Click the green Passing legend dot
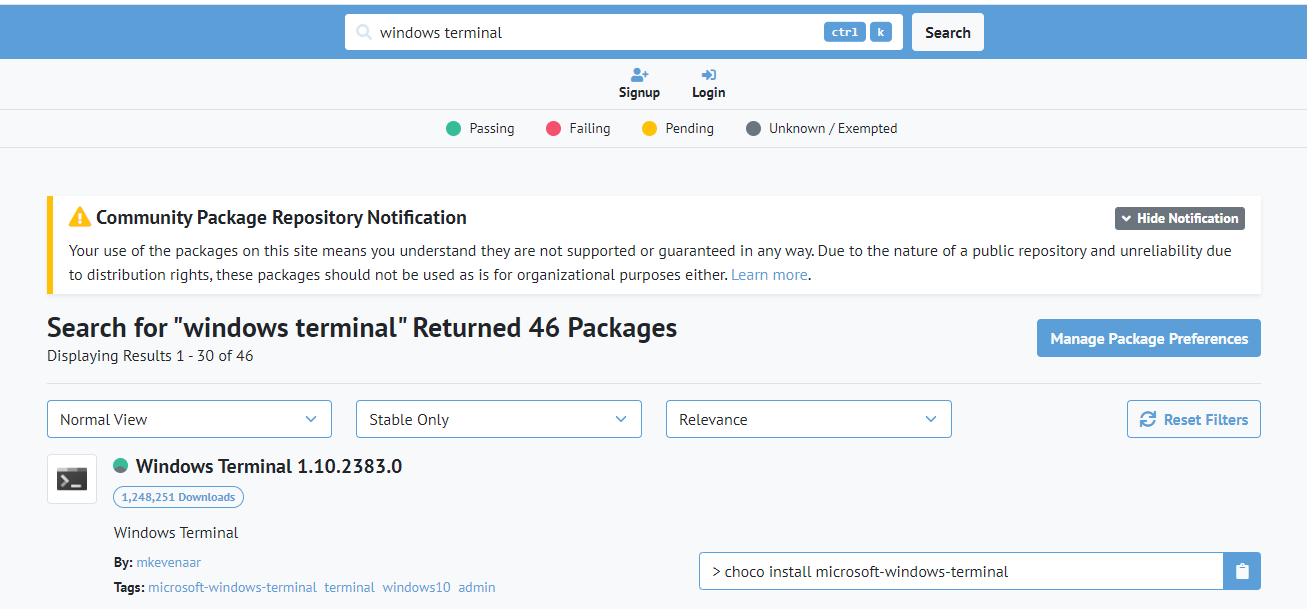 (x=454, y=128)
